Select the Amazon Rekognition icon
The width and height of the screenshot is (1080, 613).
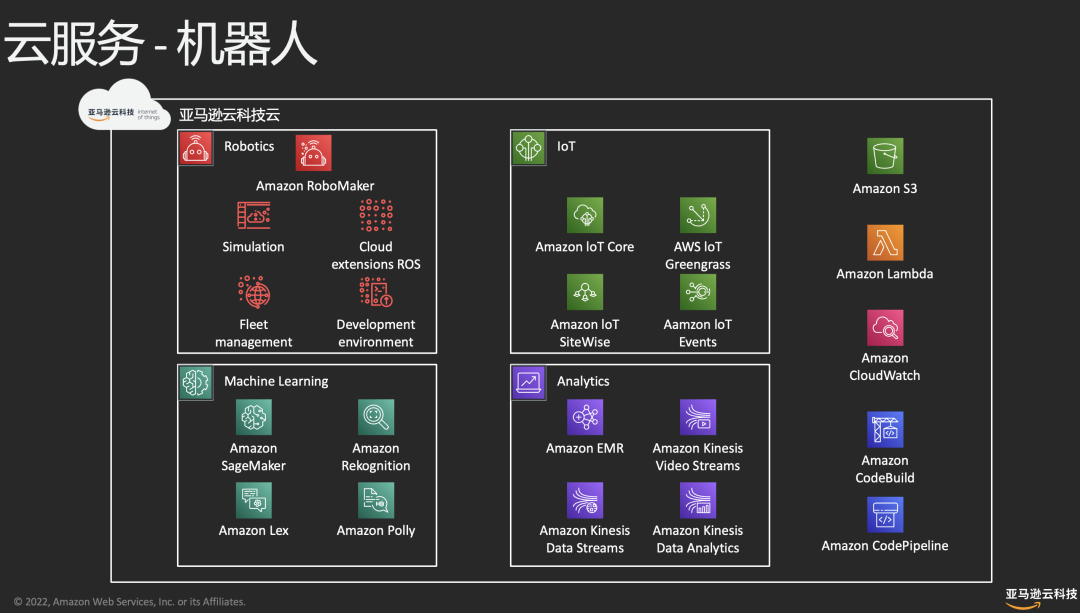pos(376,417)
